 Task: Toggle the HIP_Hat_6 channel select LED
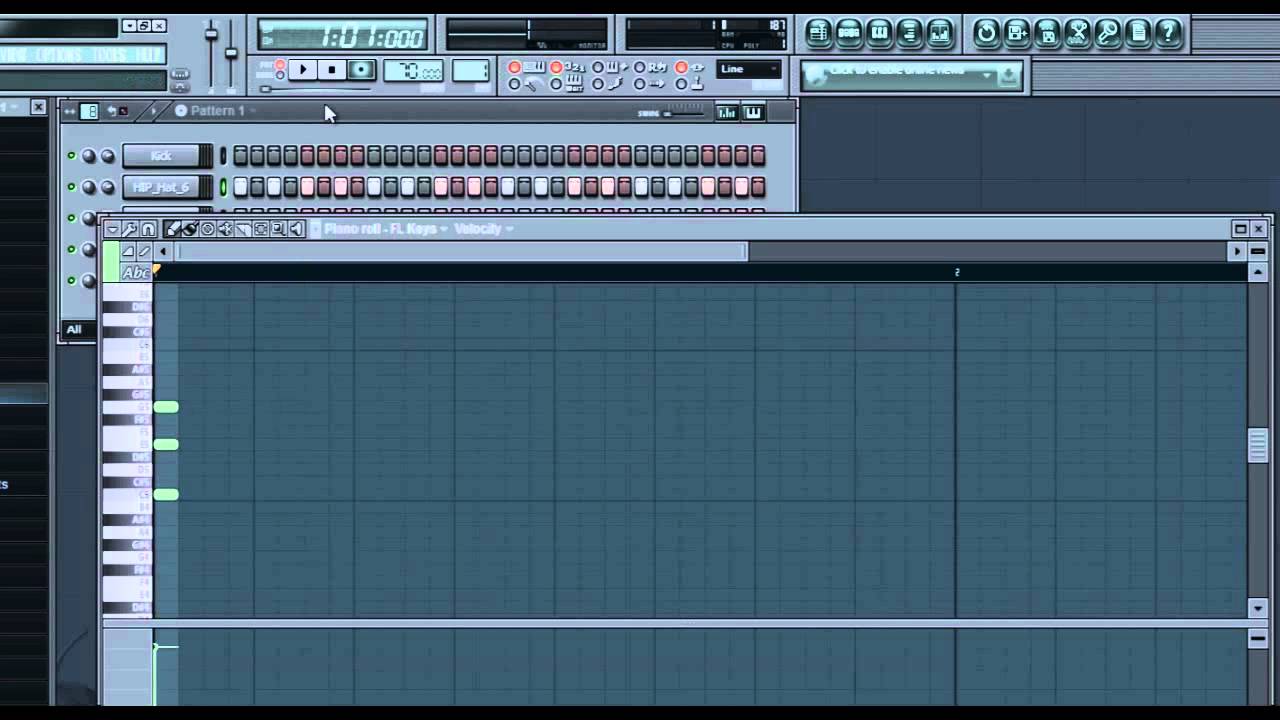click(x=223, y=187)
